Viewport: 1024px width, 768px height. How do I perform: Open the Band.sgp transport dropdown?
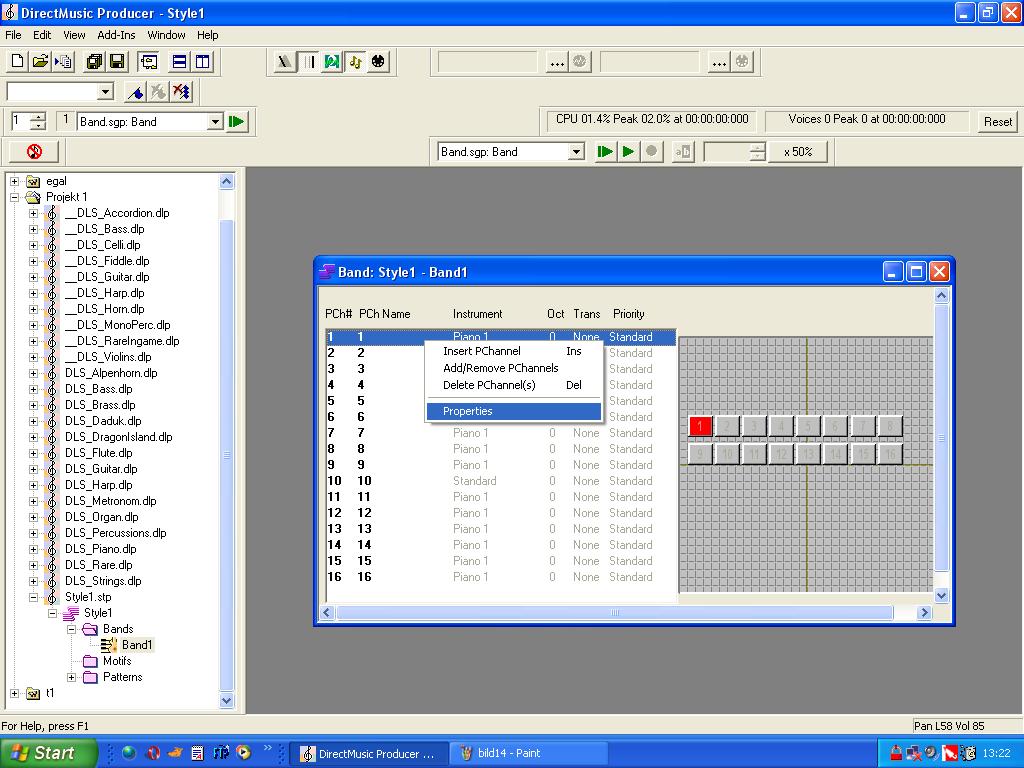[x=576, y=152]
